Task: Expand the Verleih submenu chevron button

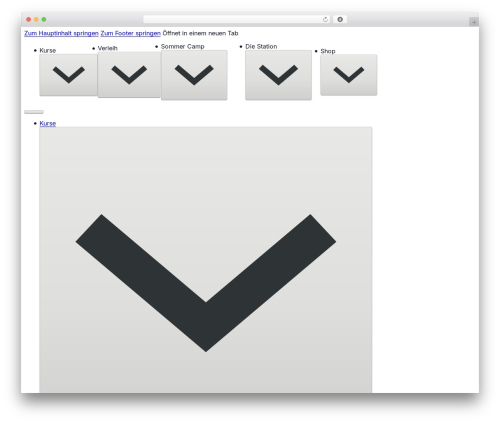Action: (x=129, y=75)
